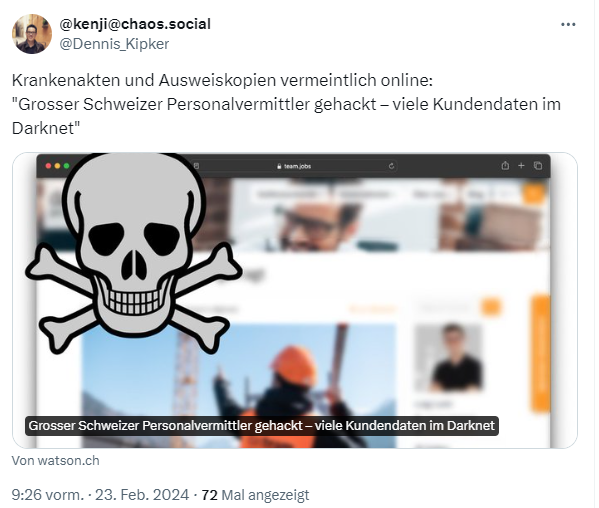The image size is (599, 508).
Task: Click the tab overview icon in preview
Action: (538, 166)
